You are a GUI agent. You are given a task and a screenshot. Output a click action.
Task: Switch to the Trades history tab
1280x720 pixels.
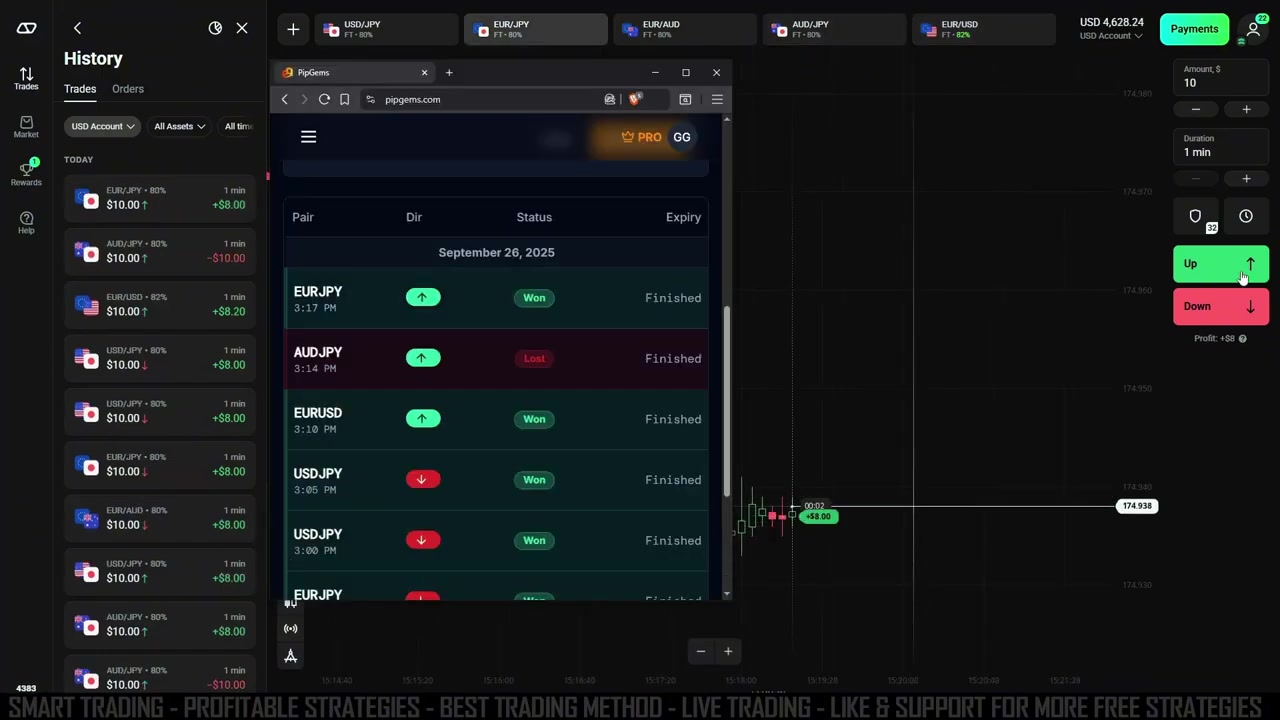[x=80, y=89]
